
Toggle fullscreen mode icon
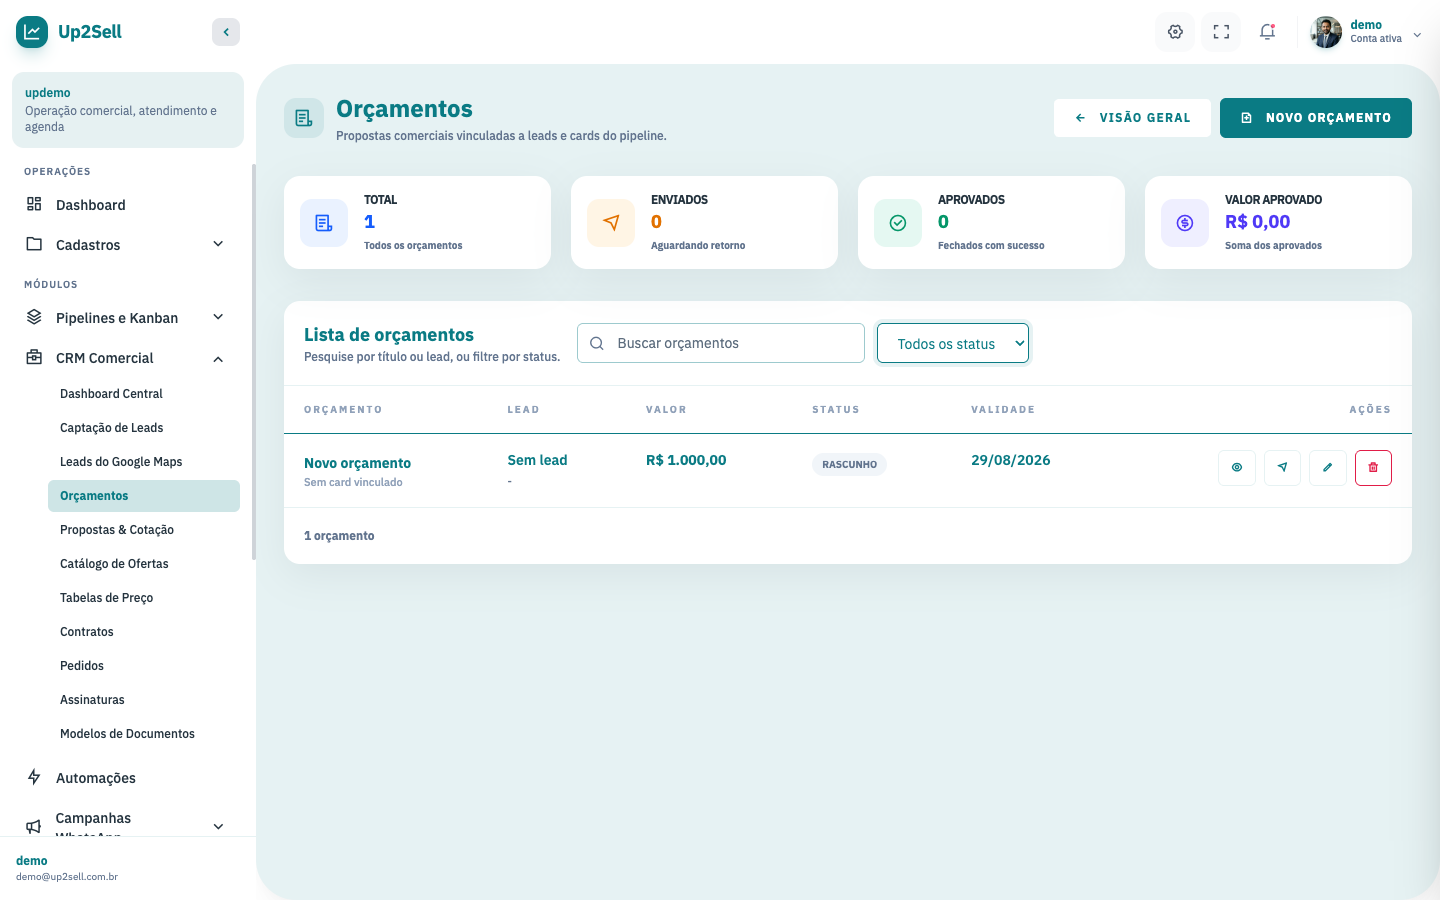(x=1221, y=32)
